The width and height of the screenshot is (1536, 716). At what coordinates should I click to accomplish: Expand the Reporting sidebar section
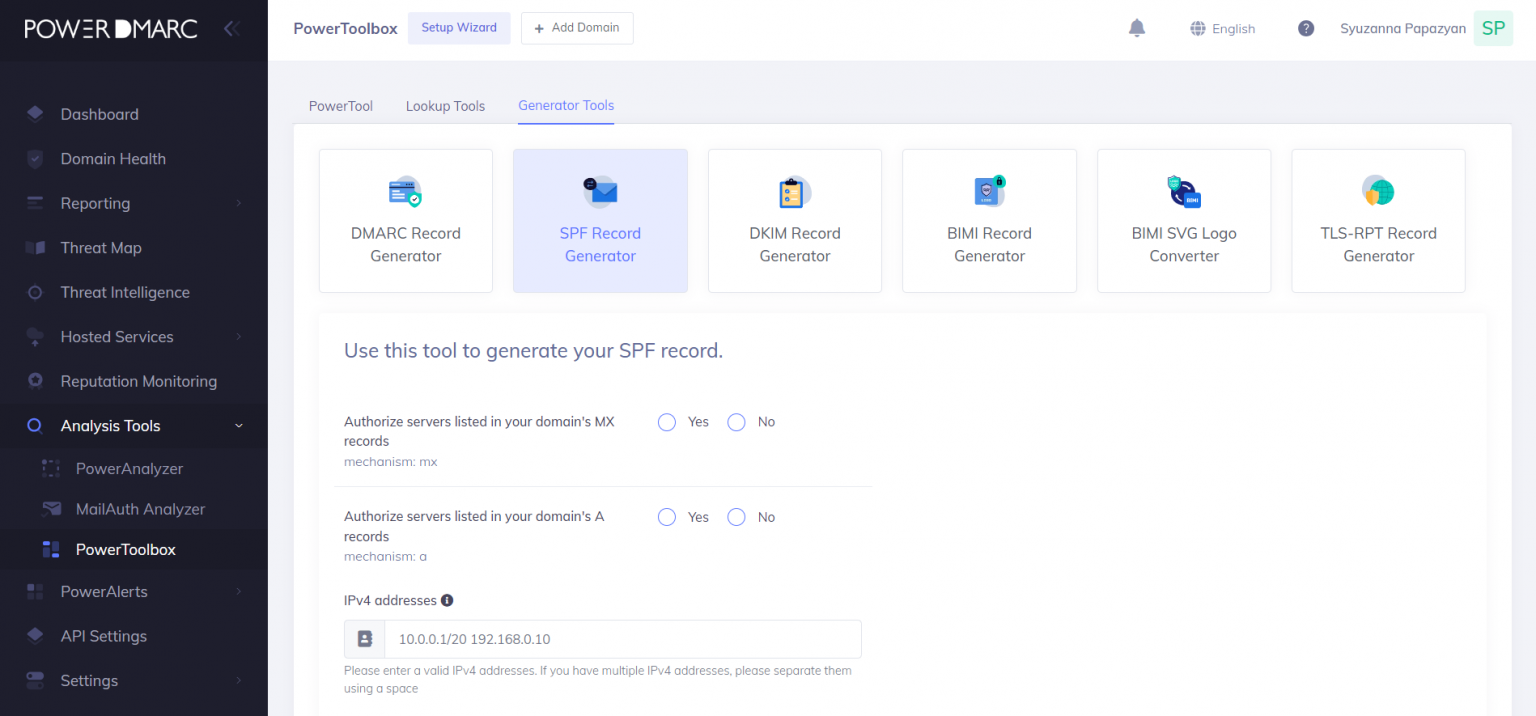coord(95,203)
